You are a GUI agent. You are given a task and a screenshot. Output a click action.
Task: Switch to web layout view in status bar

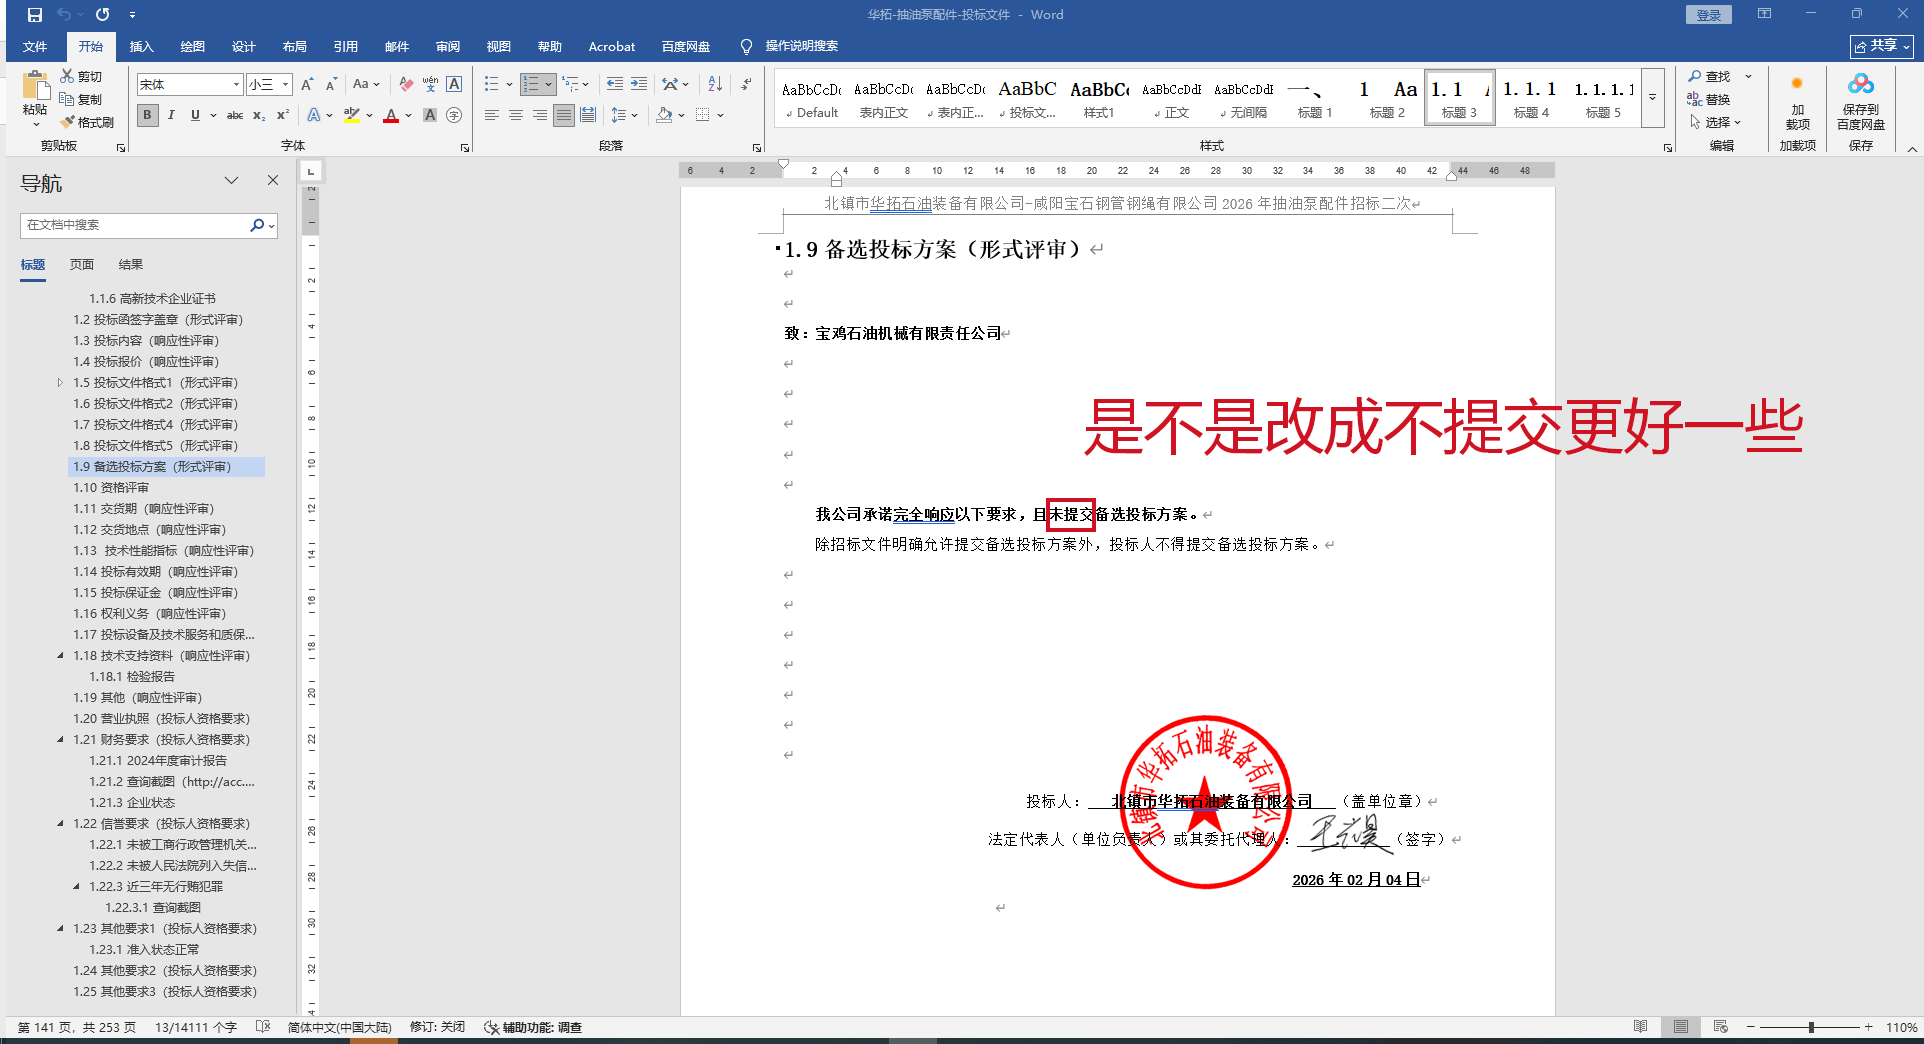click(x=1720, y=1027)
